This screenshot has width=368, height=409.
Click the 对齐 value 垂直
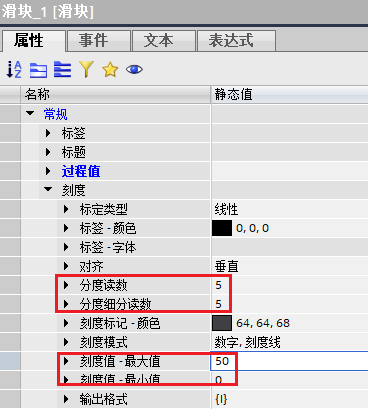[226, 266]
